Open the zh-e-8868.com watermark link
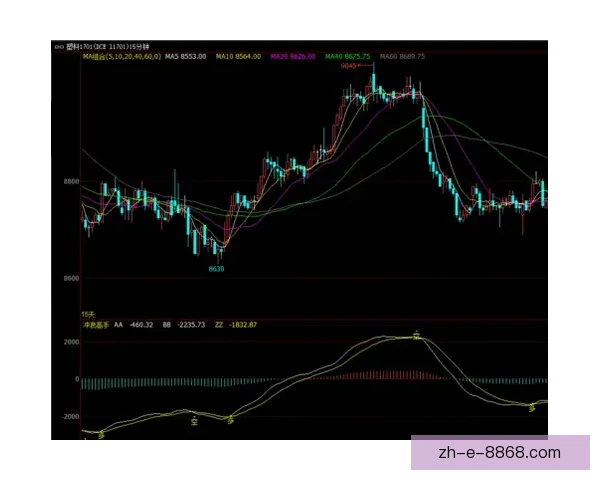 (500, 453)
